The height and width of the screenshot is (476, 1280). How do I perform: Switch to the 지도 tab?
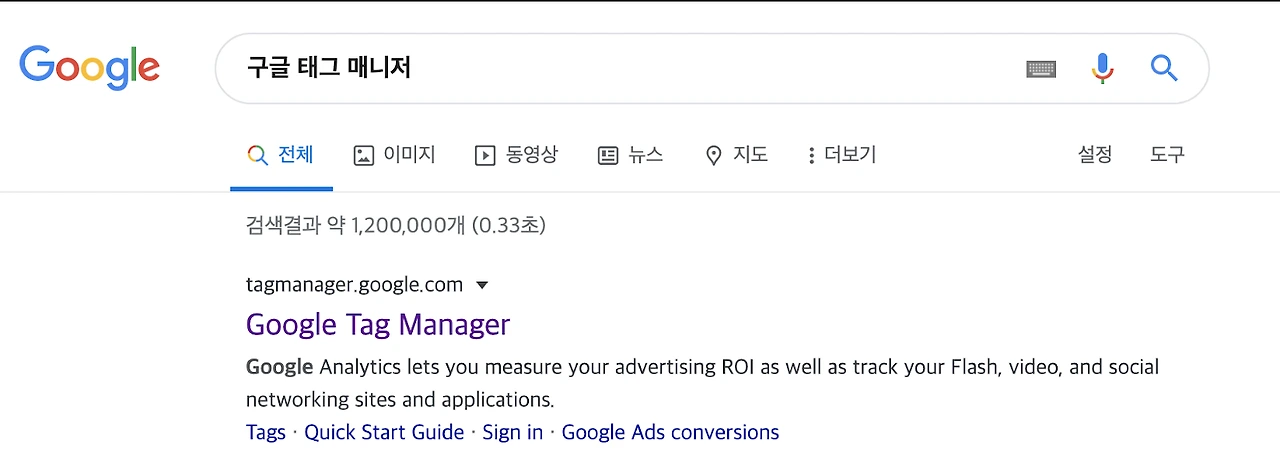pyautogui.click(x=736, y=155)
